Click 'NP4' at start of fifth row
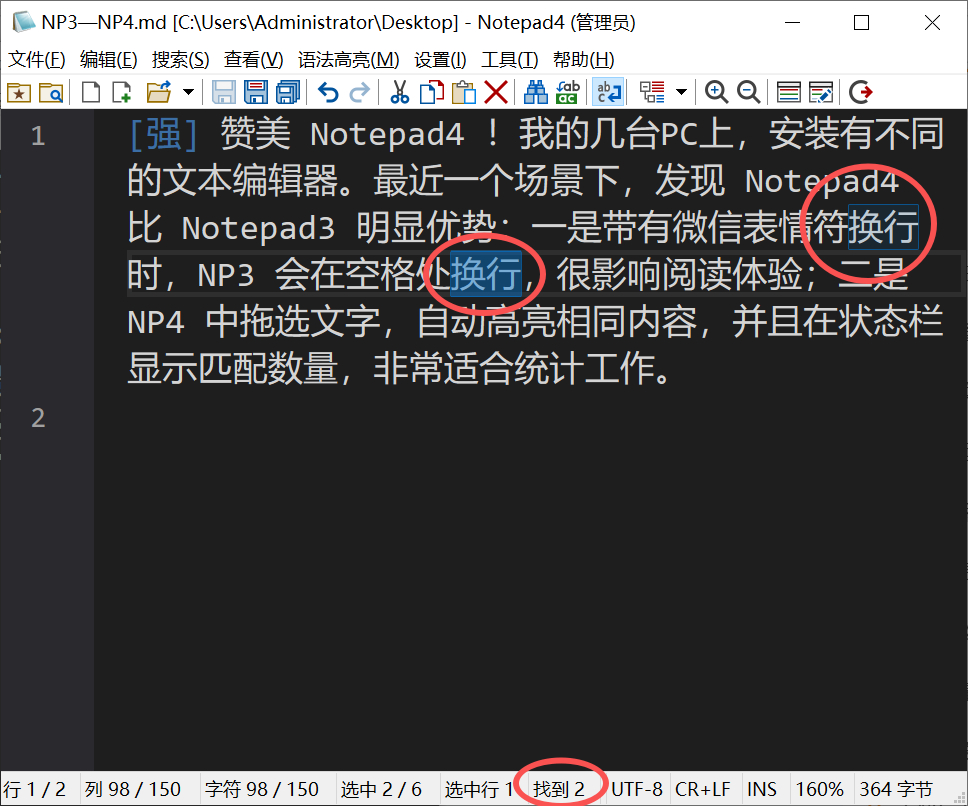This screenshot has height=806, width=968. point(156,323)
